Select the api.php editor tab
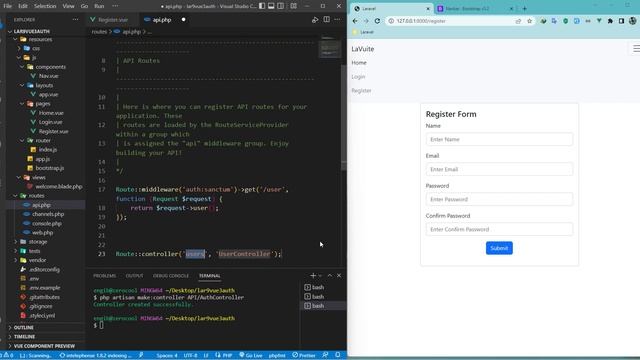 [x=162, y=20]
